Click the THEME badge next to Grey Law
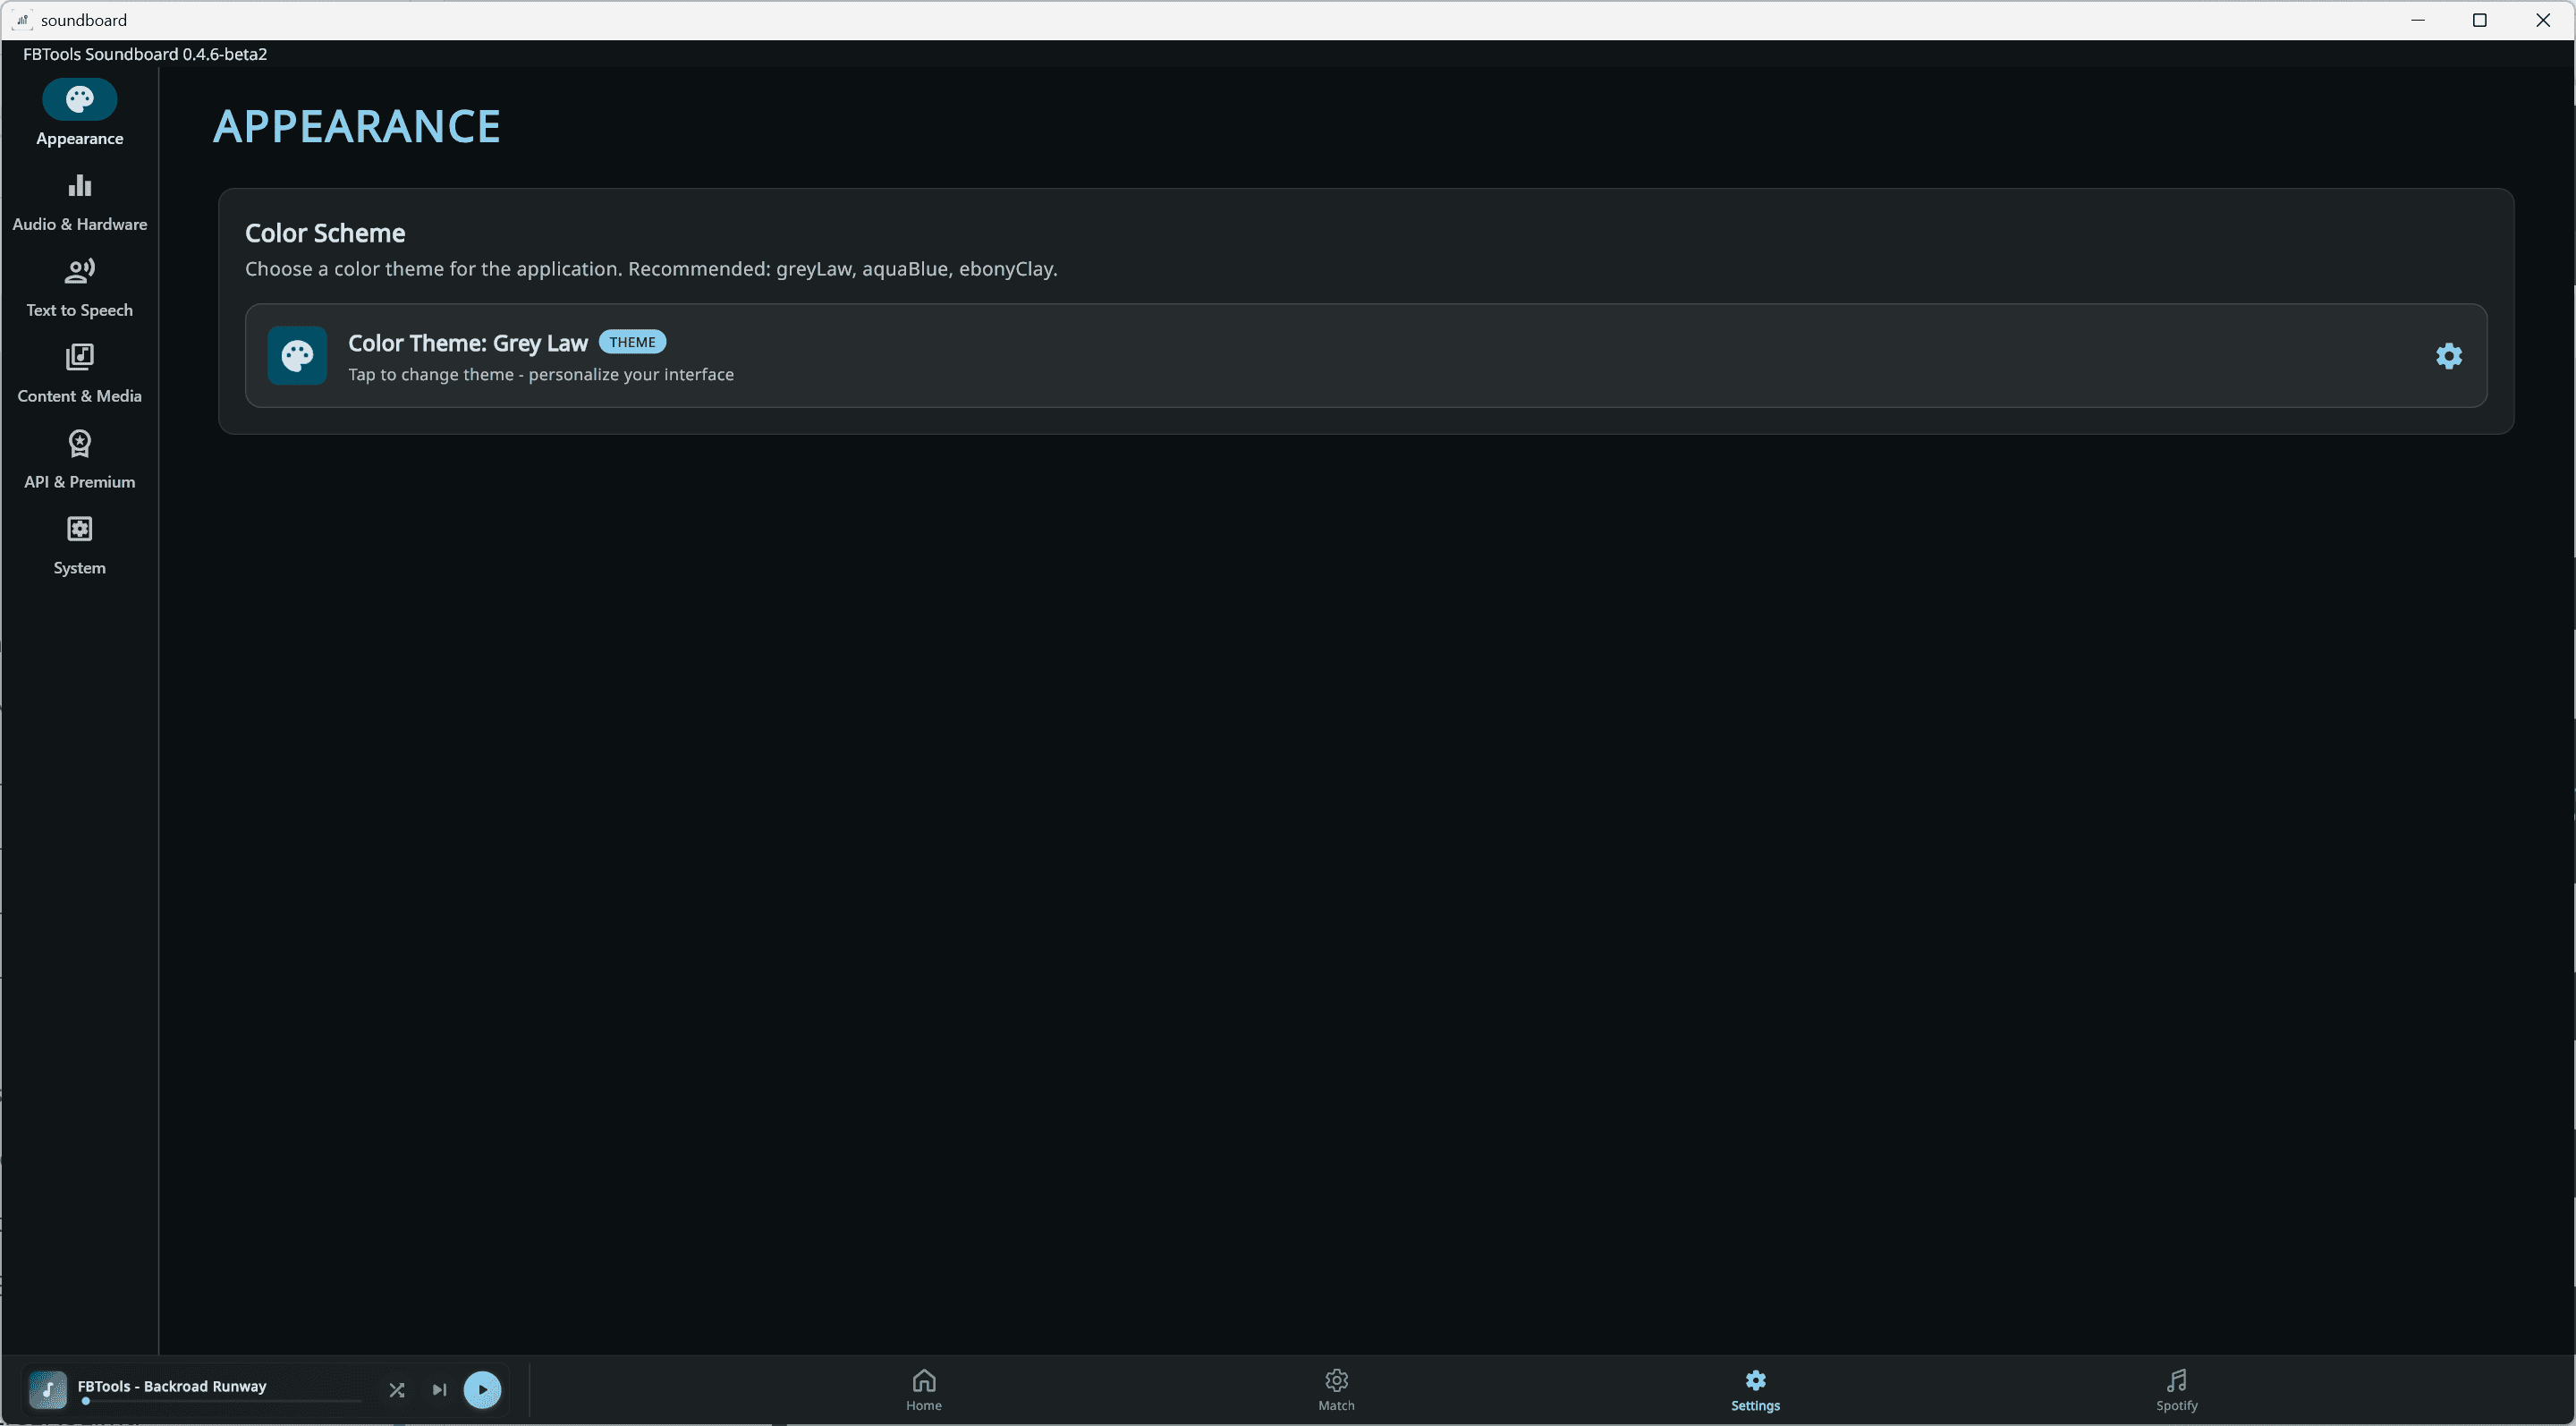The width and height of the screenshot is (2576, 1426). pyautogui.click(x=632, y=341)
